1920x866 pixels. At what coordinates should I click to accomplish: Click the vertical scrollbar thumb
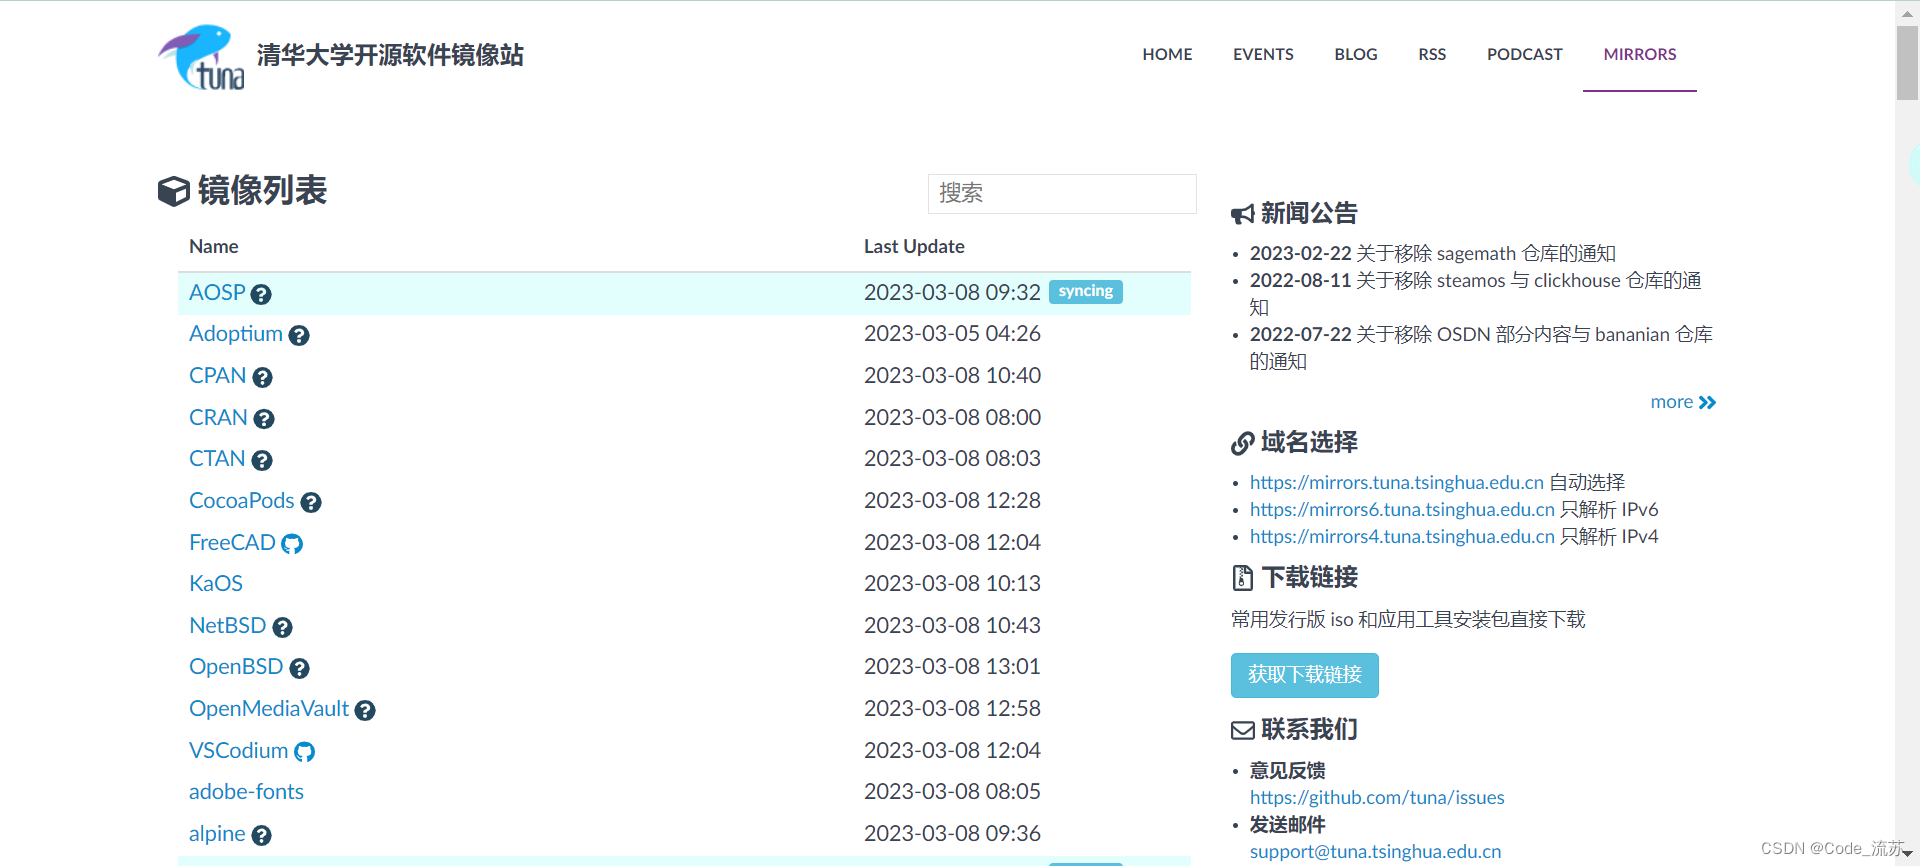pos(1907,62)
